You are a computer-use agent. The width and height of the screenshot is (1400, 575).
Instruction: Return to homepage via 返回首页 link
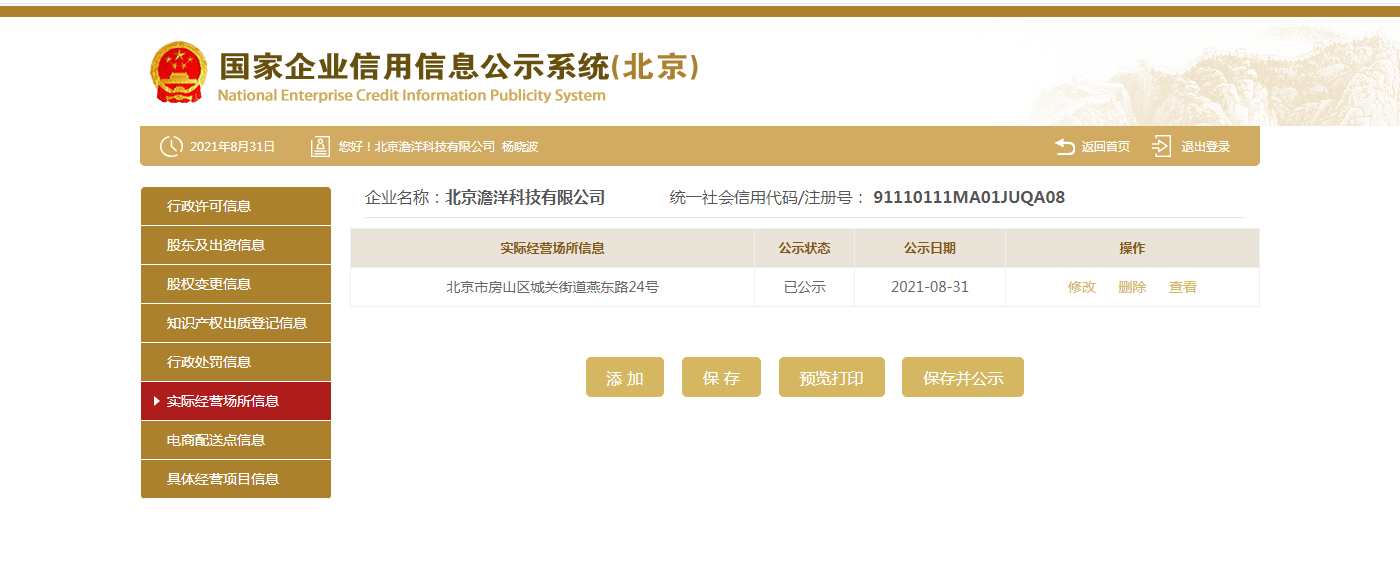1105,146
